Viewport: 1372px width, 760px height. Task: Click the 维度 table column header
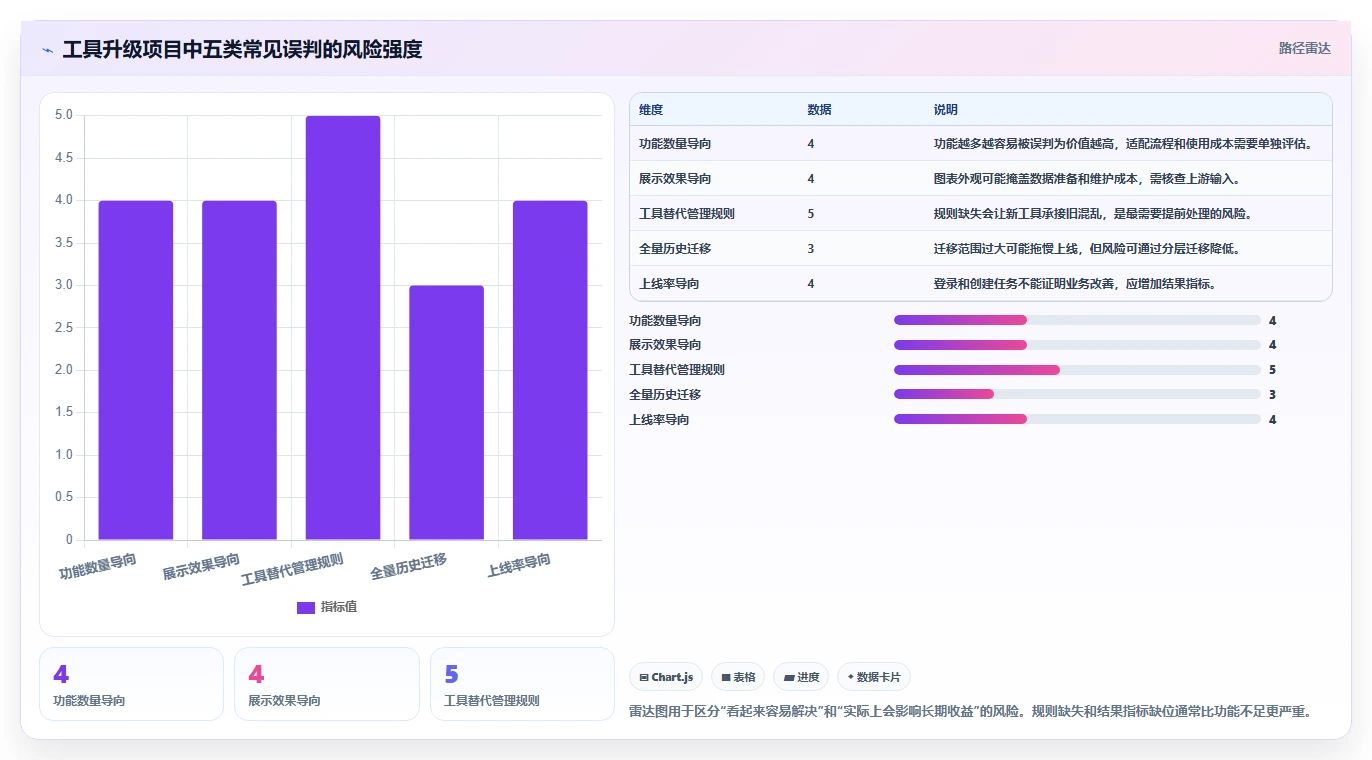tap(651, 110)
